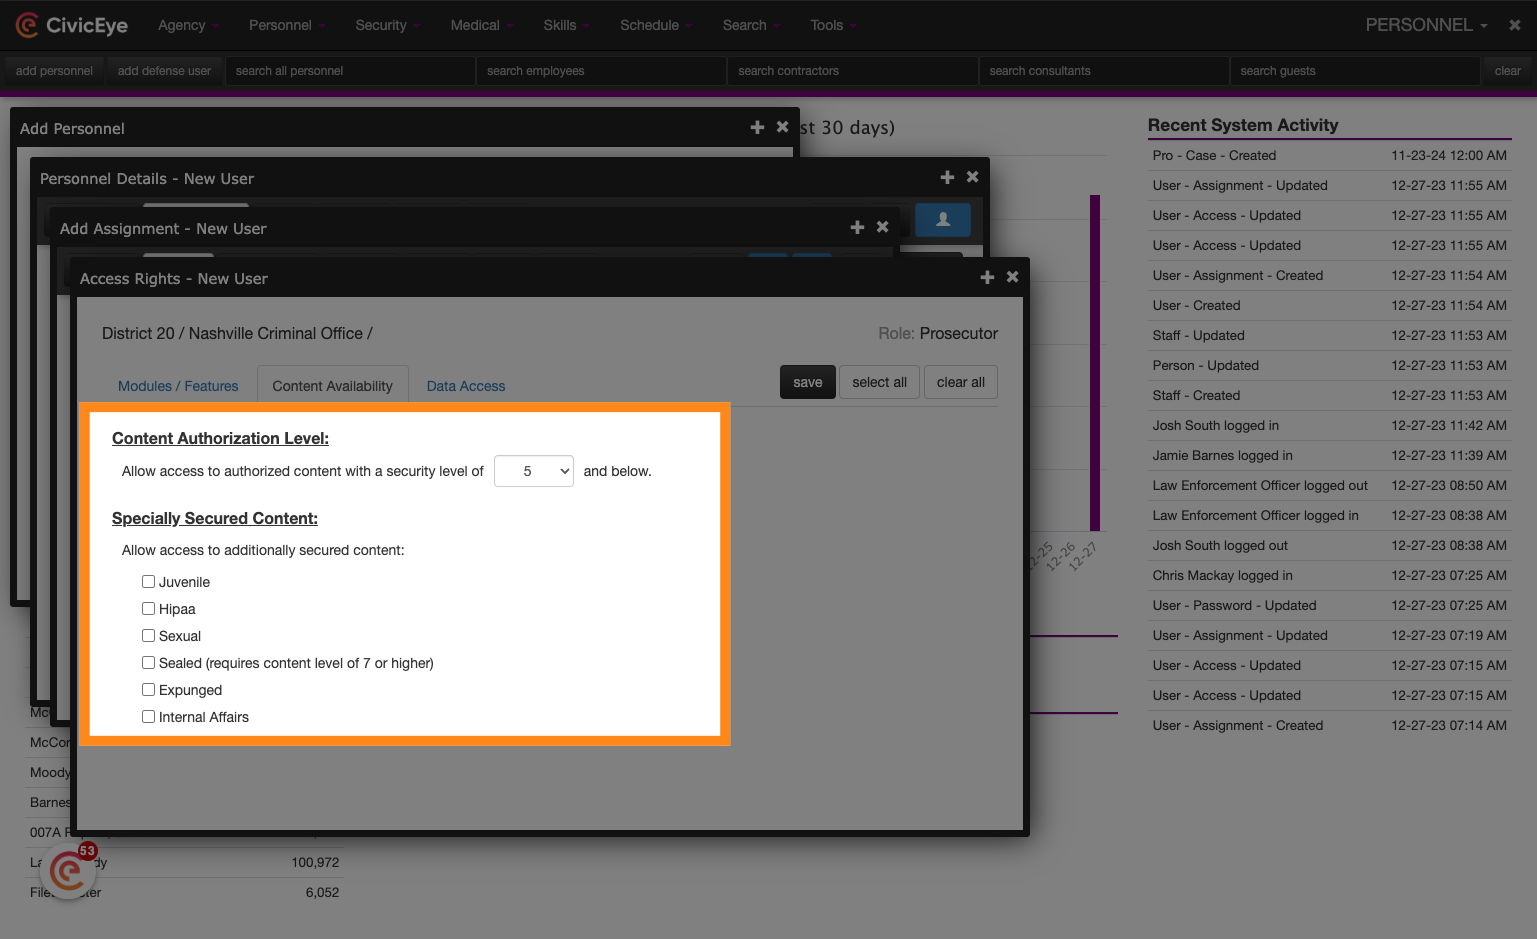1537x939 pixels.
Task: Open 'Pro - Case - Created' activity entry
Action: pyautogui.click(x=1330, y=155)
